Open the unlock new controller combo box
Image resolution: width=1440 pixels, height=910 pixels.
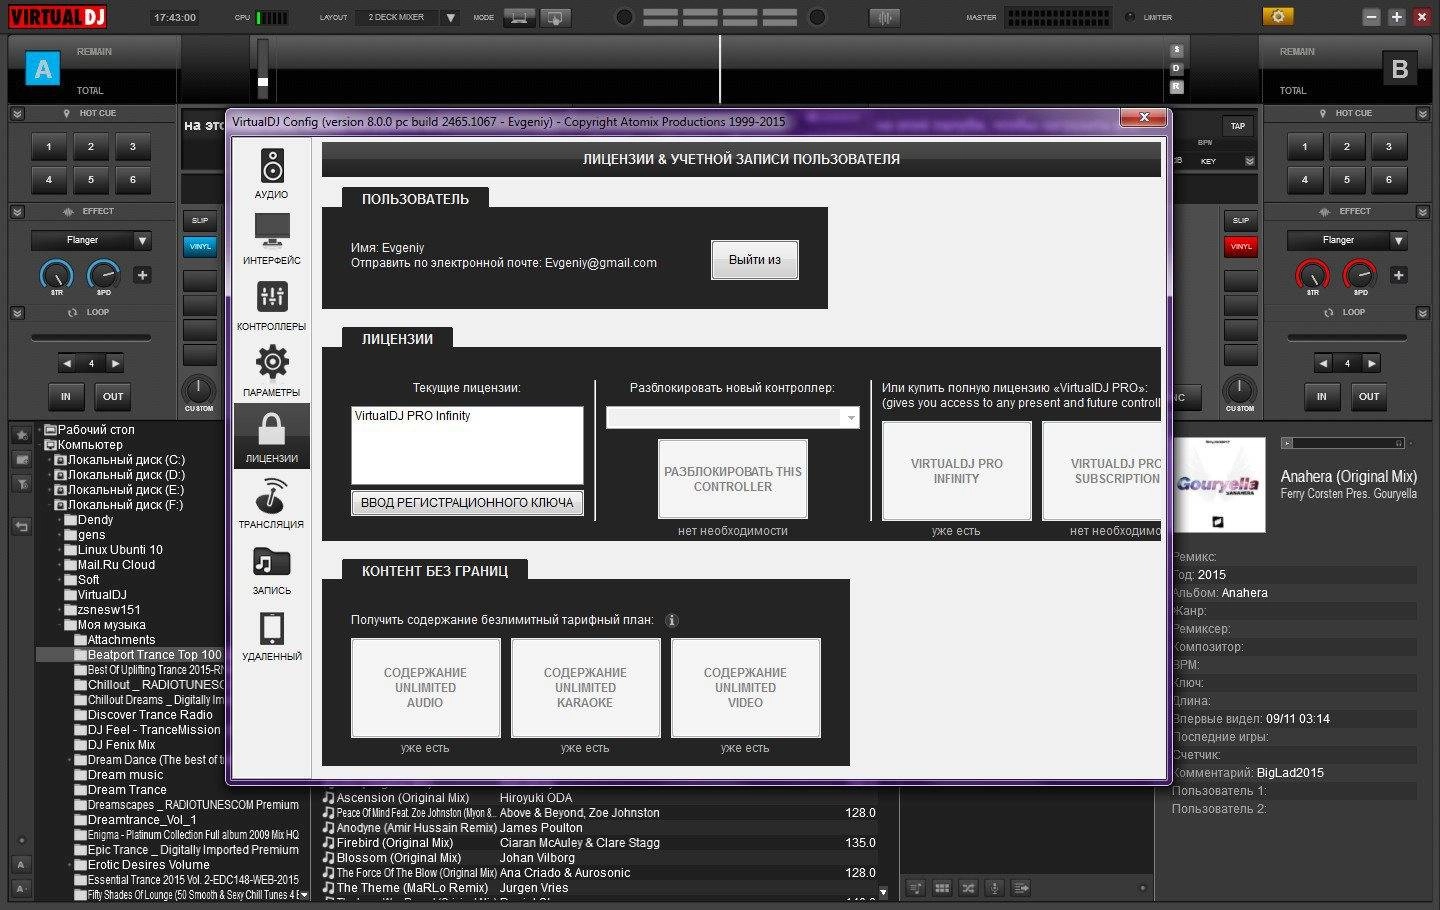coord(732,417)
